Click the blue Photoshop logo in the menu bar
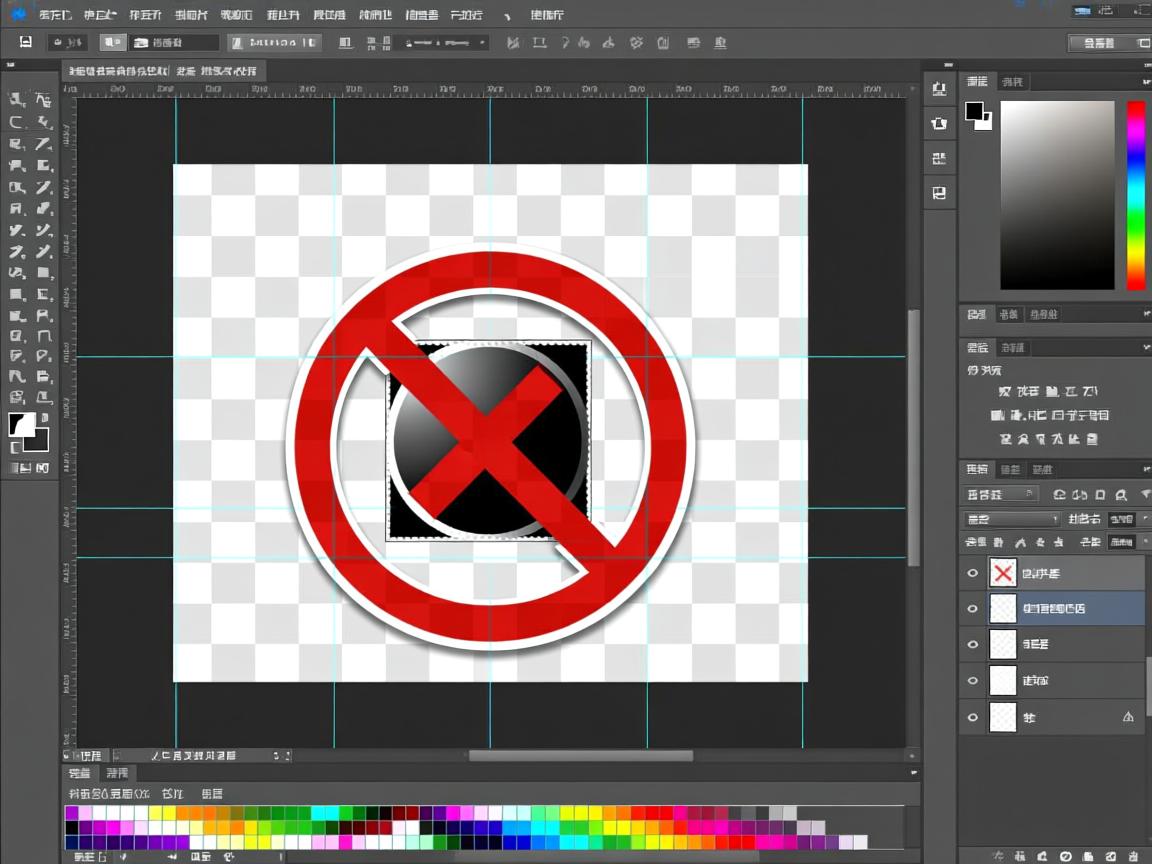 [x=18, y=14]
